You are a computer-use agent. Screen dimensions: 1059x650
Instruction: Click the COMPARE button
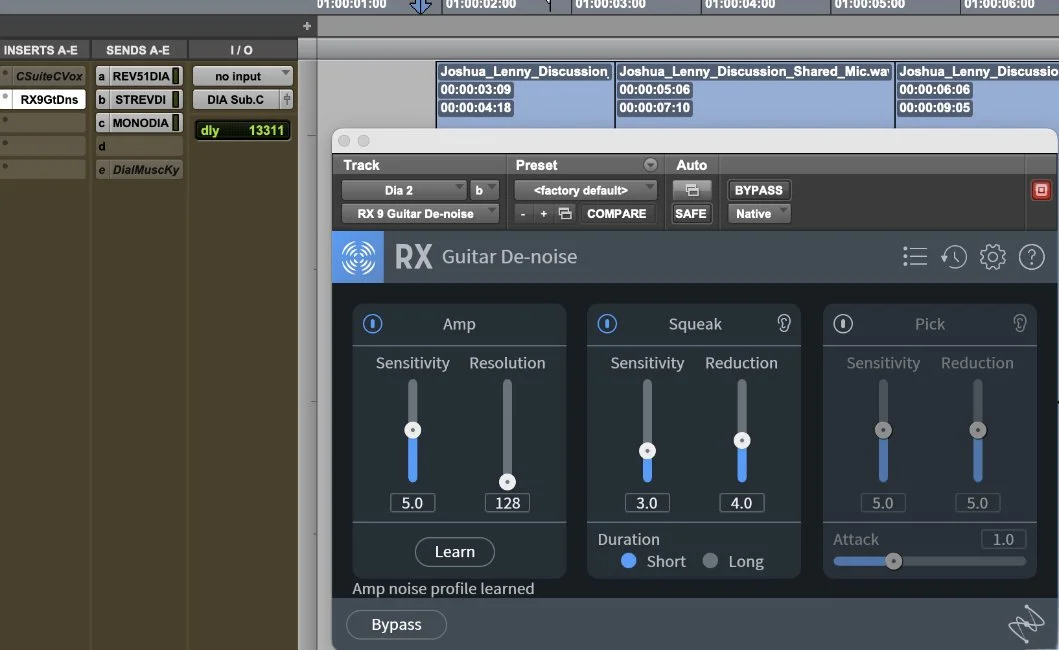[617, 214]
